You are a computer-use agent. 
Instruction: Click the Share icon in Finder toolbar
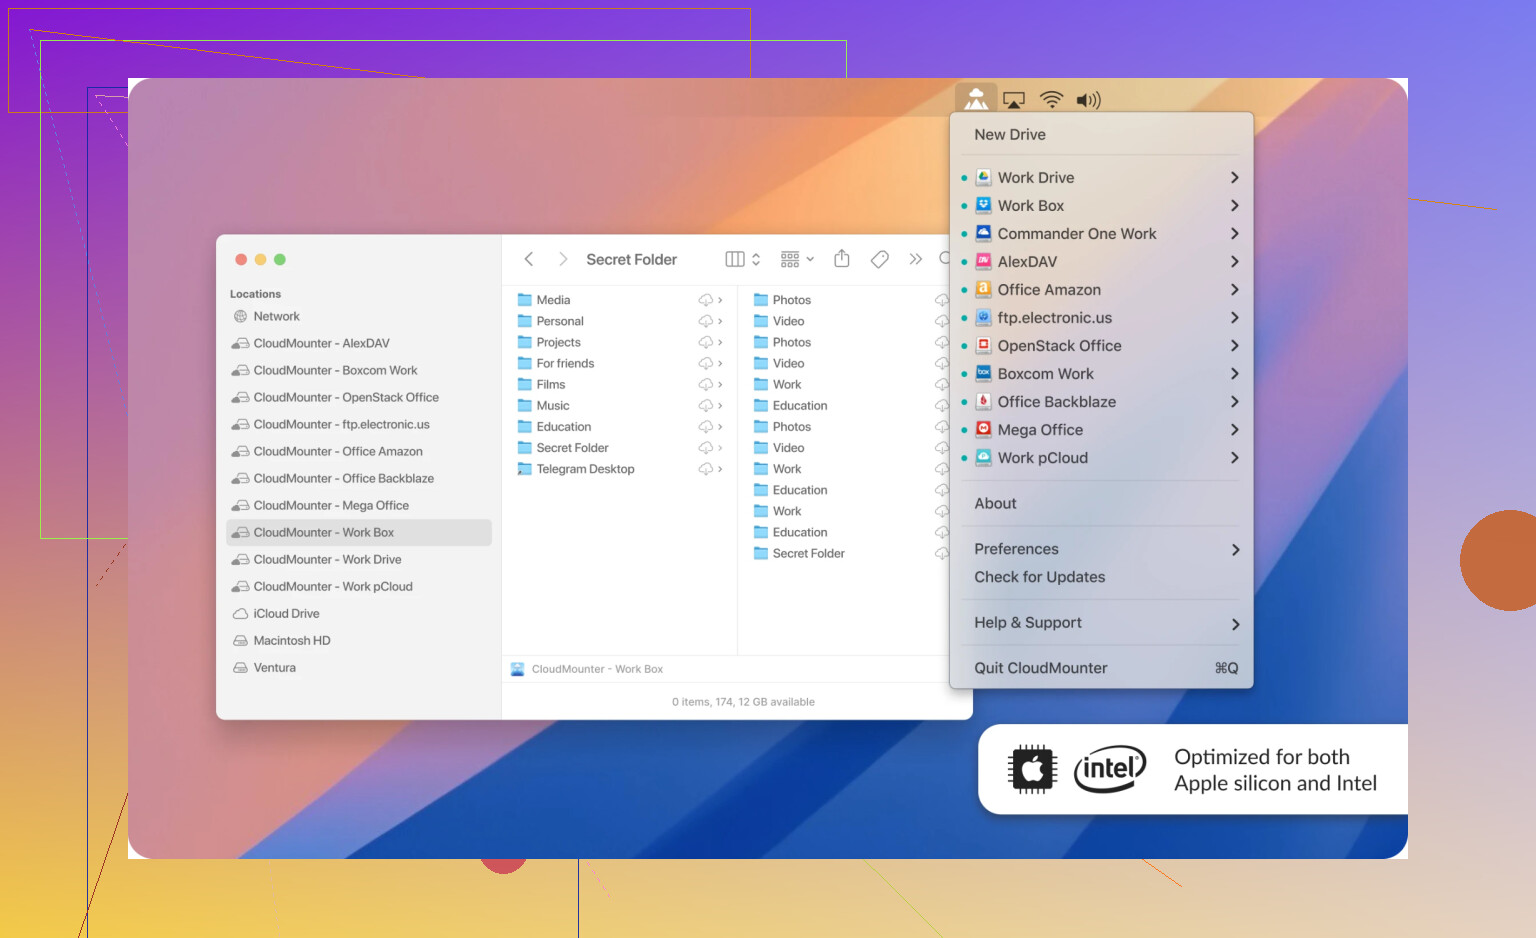pos(842,259)
